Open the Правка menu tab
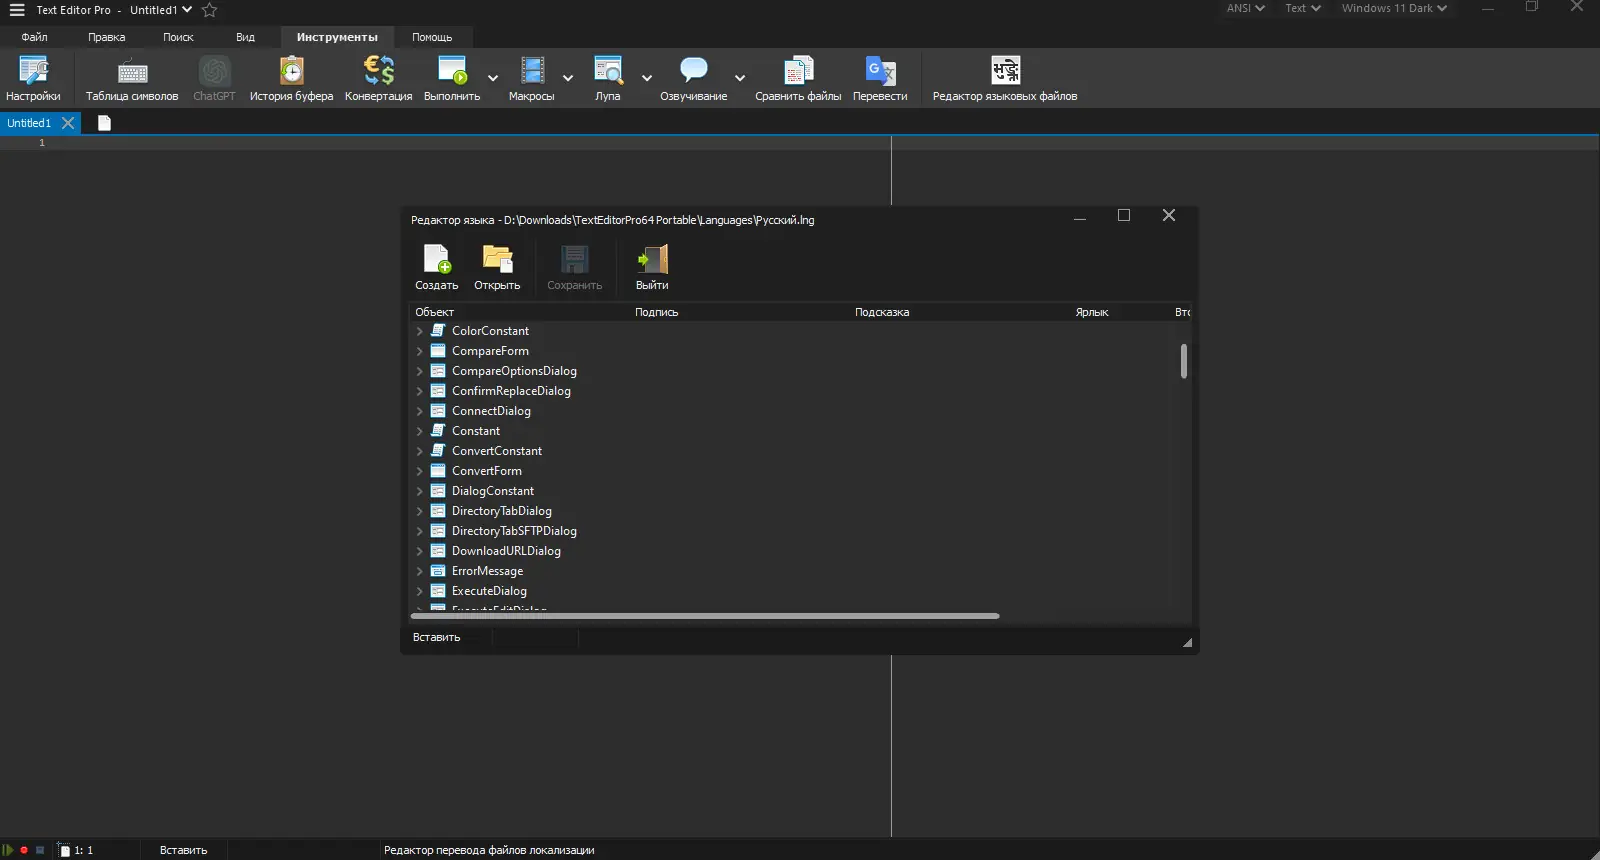 [x=107, y=37]
